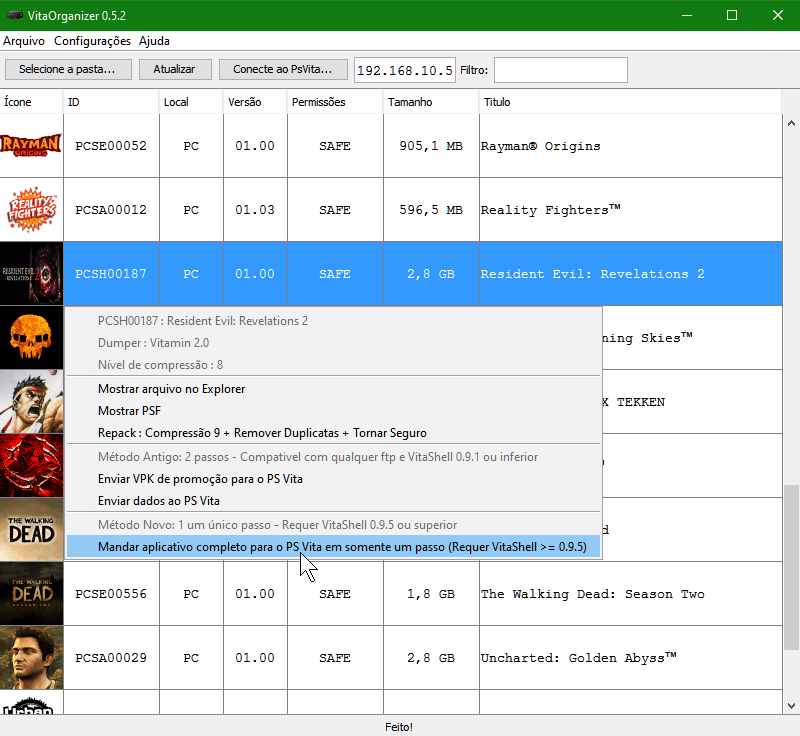The width and height of the screenshot is (800, 736).
Task: Click the scroll down arrow
Action: 791,706
